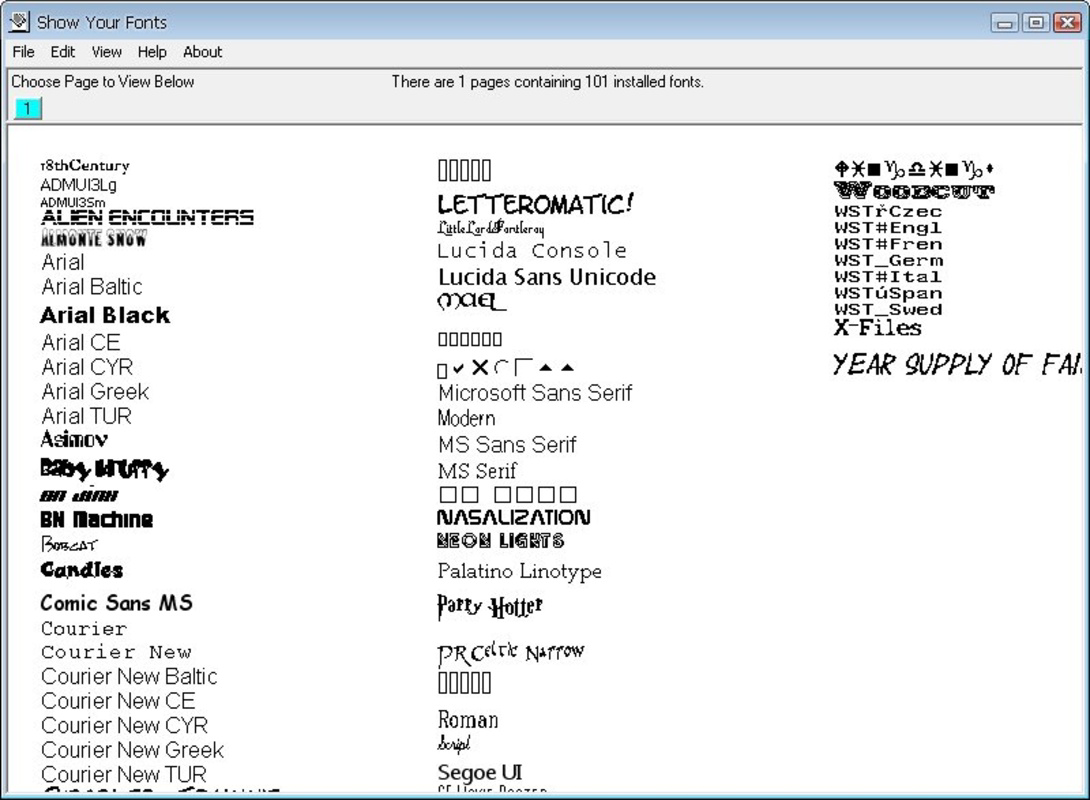Choose the Comic Sans MS font sample
Screen dimensions: 1090x800
[x=116, y=603]
